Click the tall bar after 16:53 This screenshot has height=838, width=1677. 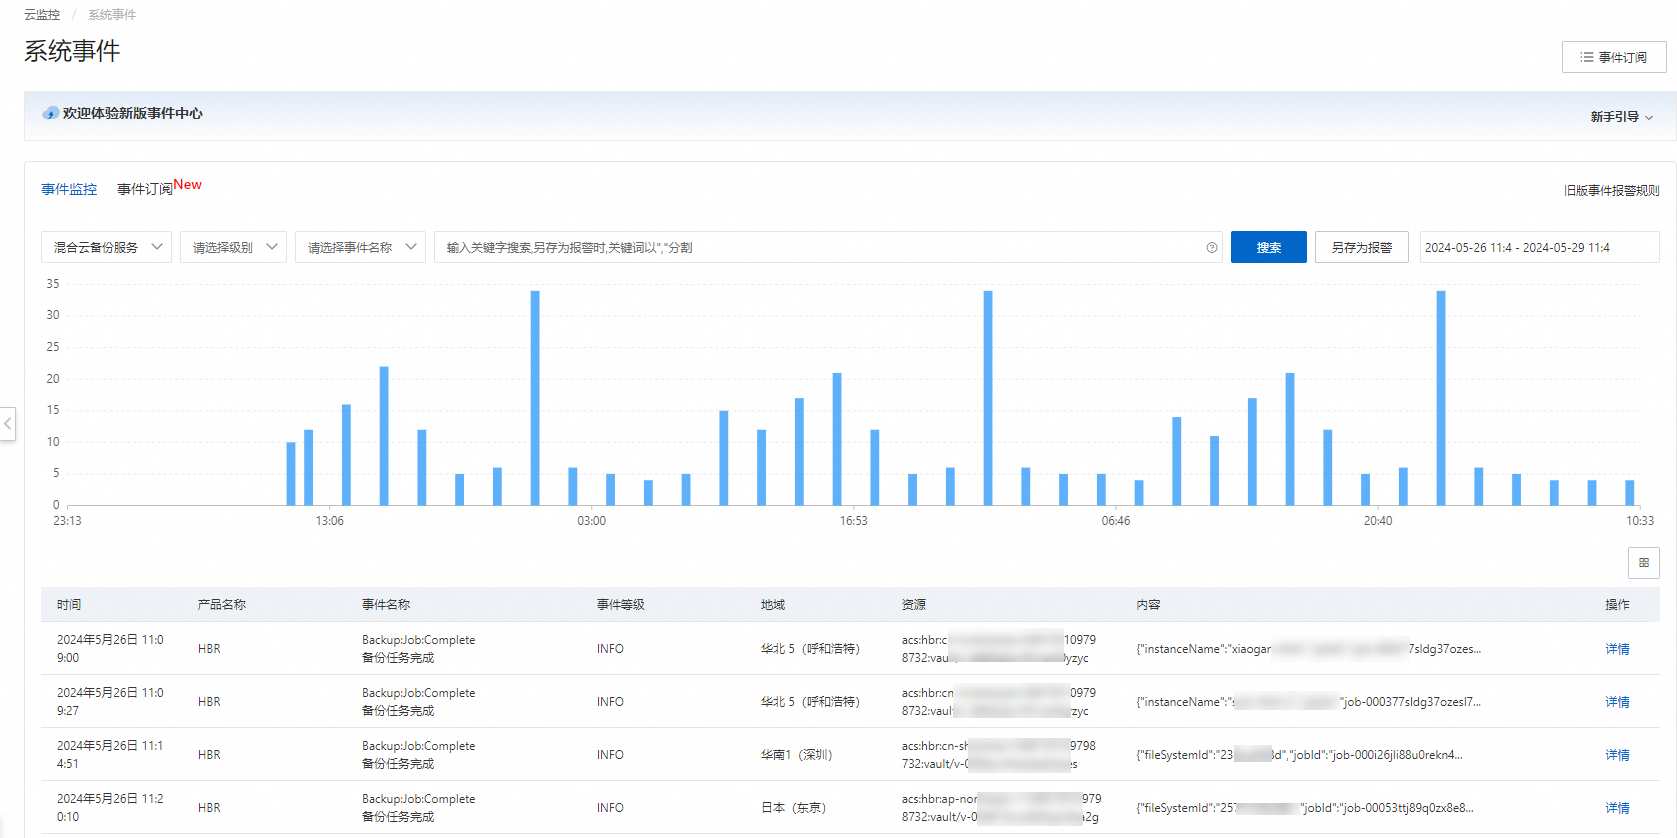[988, 398]
